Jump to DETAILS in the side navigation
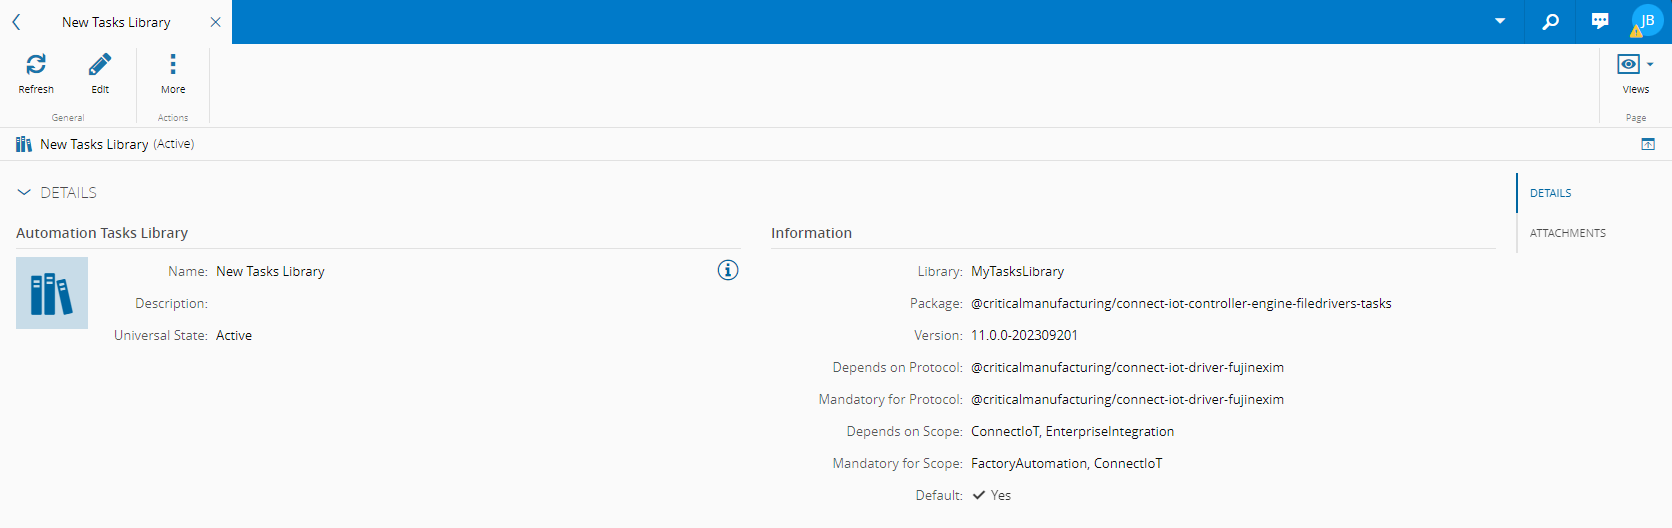Viewport: 1672px width, 528px height. pos(1550,193)
